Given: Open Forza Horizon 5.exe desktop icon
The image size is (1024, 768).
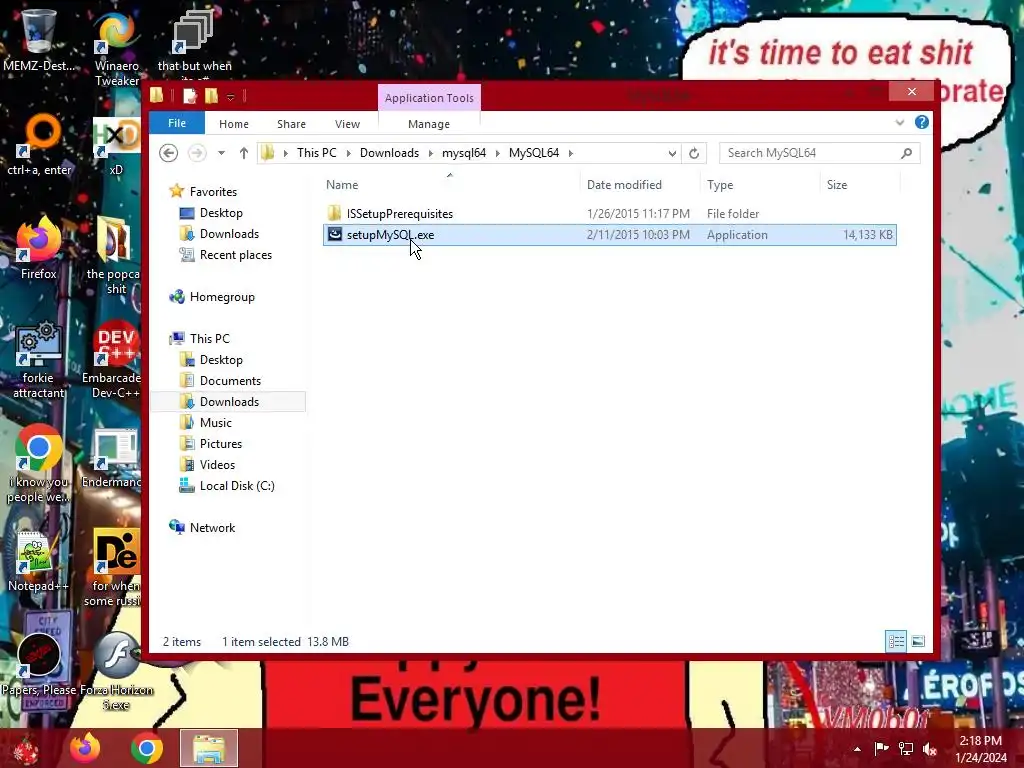Looking at the screenshot, I should pyautogui.click(x=116, y=669).
